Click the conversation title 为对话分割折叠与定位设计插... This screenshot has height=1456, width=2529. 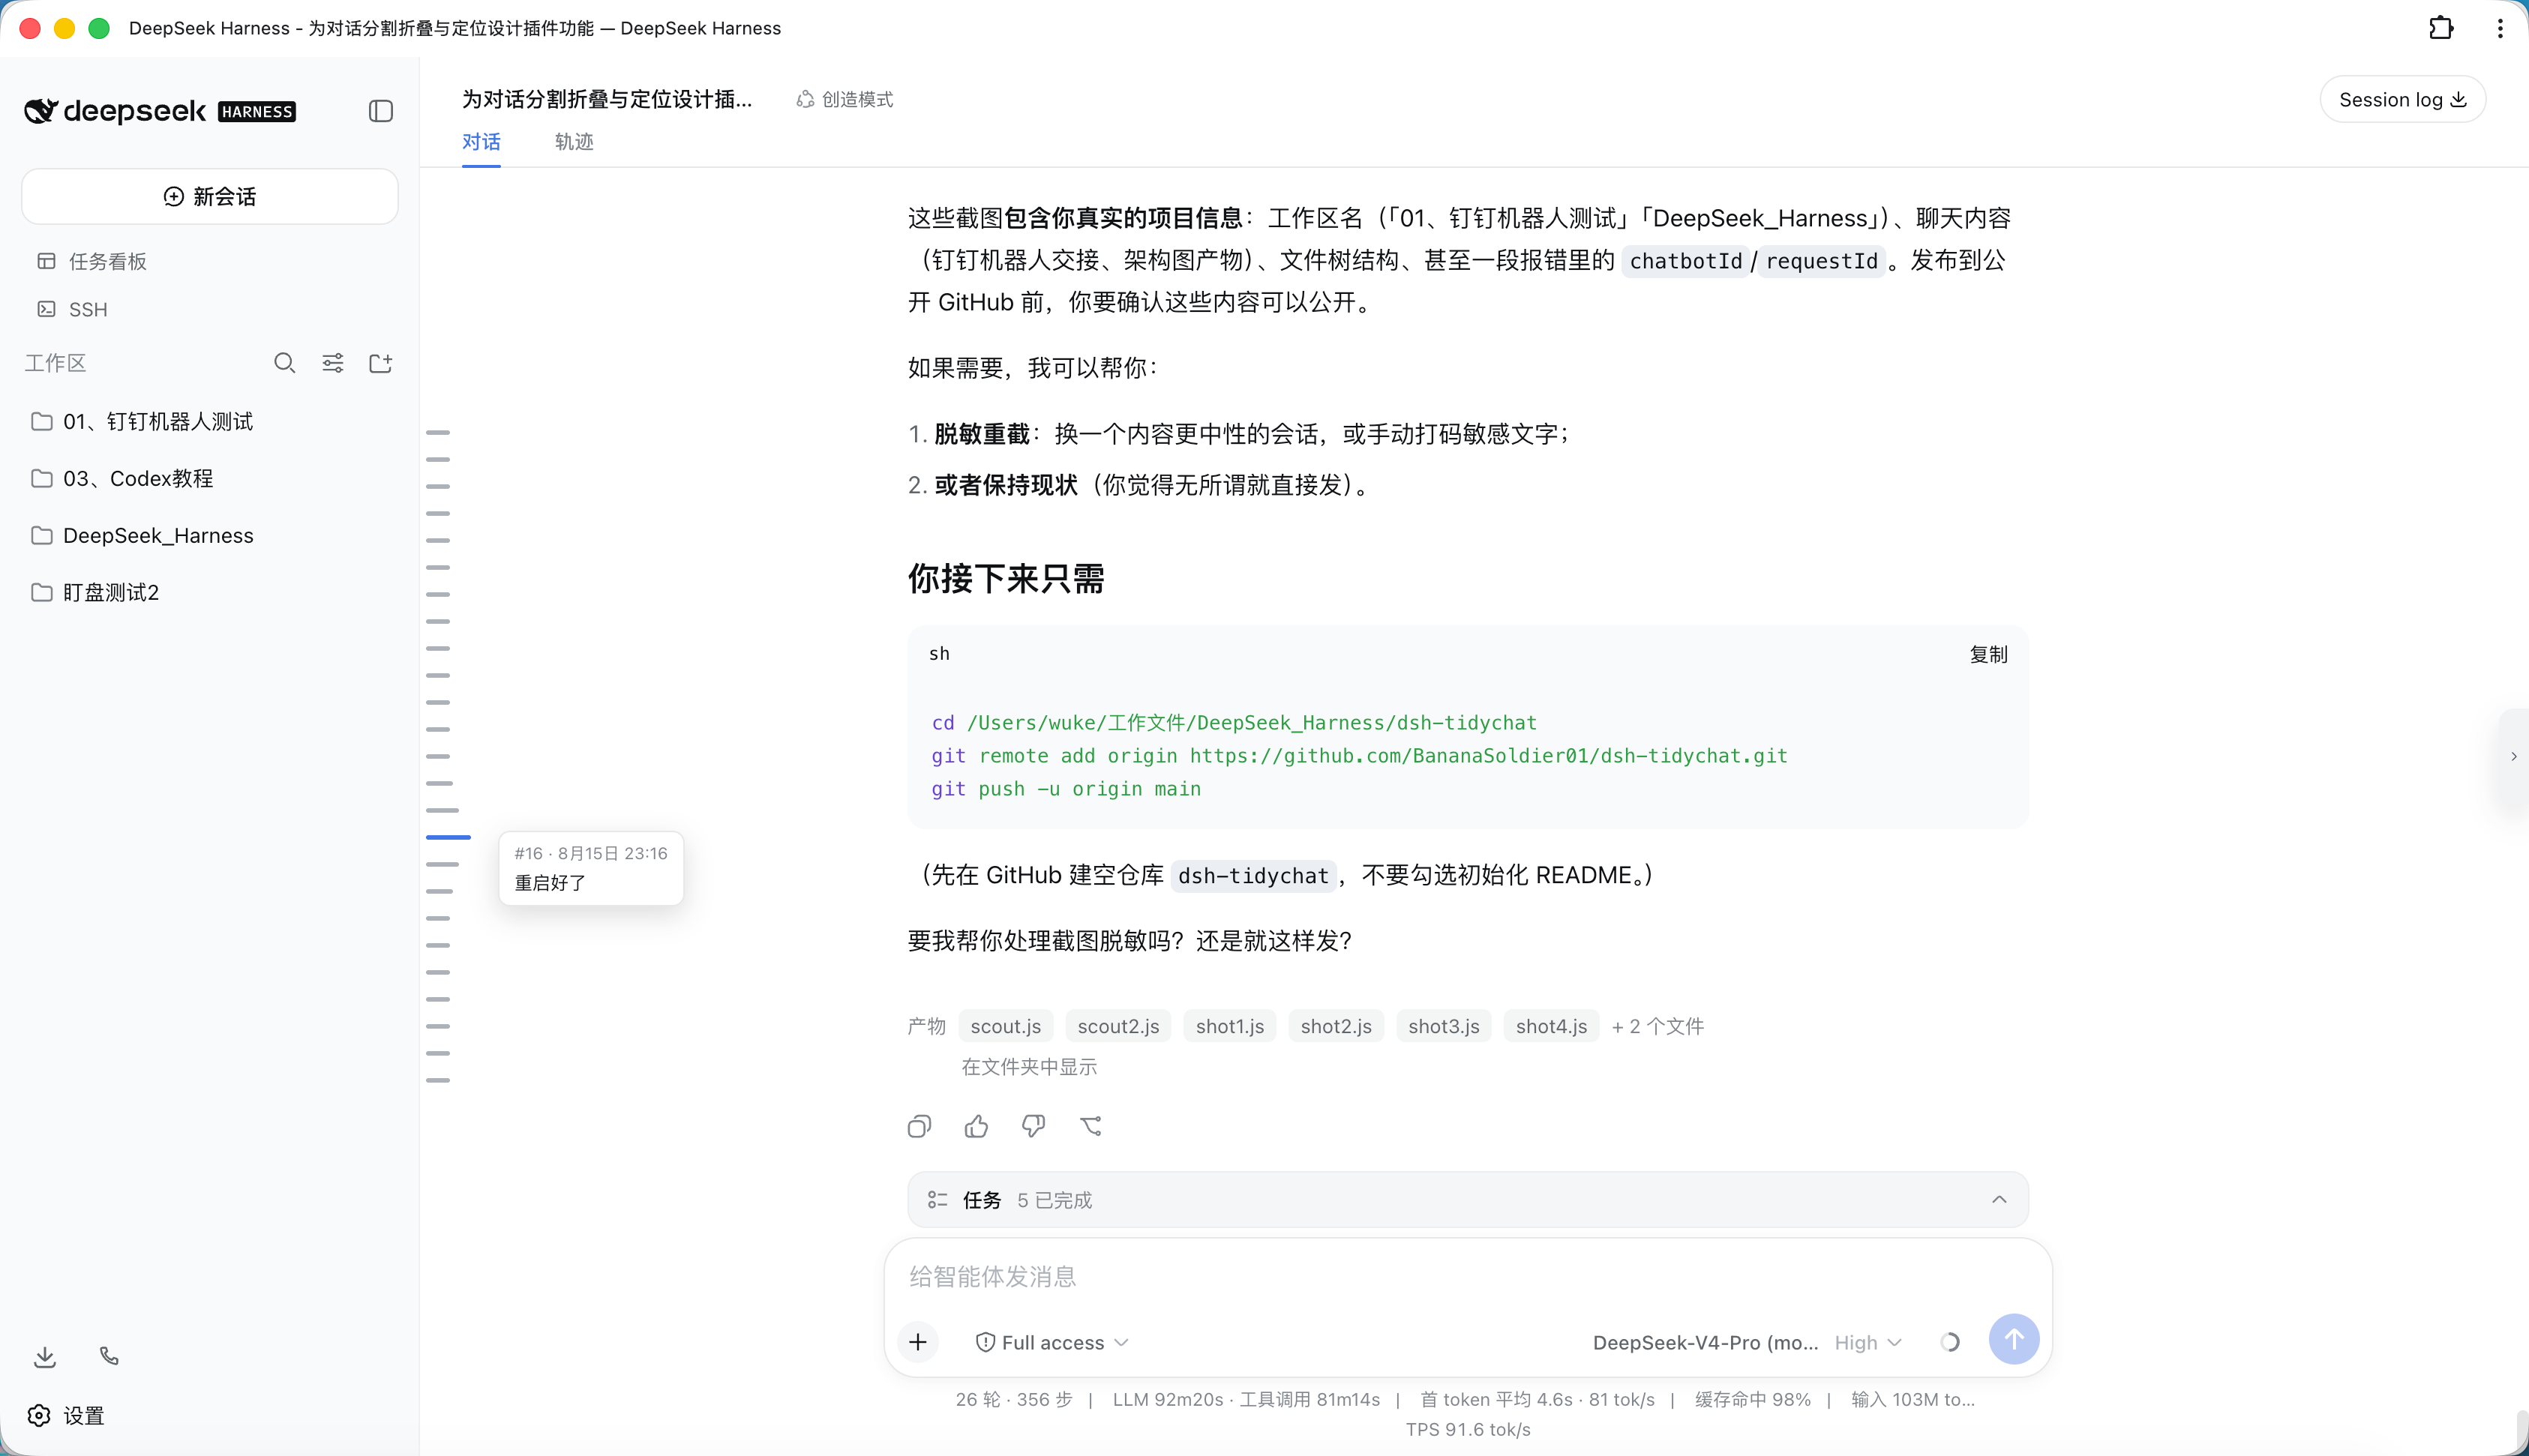pyautogui.click(x=607, y=99)
